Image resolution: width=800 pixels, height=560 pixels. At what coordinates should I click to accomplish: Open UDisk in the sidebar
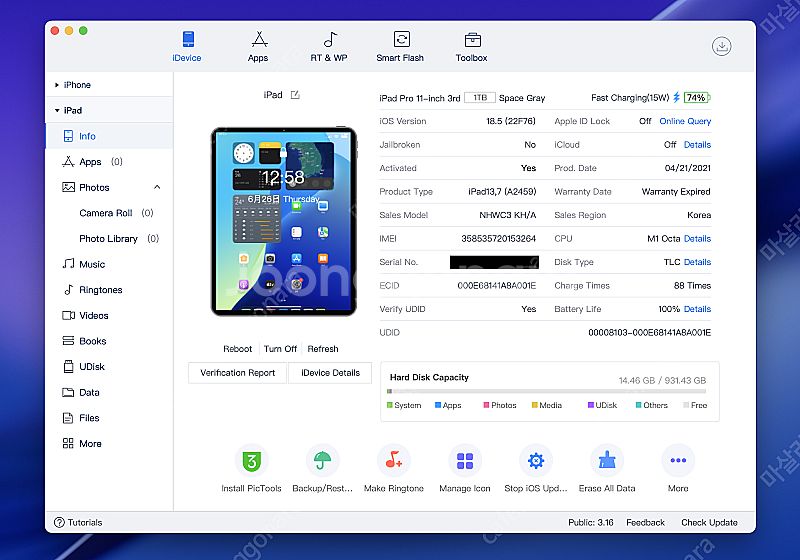(x=84, y=366)
